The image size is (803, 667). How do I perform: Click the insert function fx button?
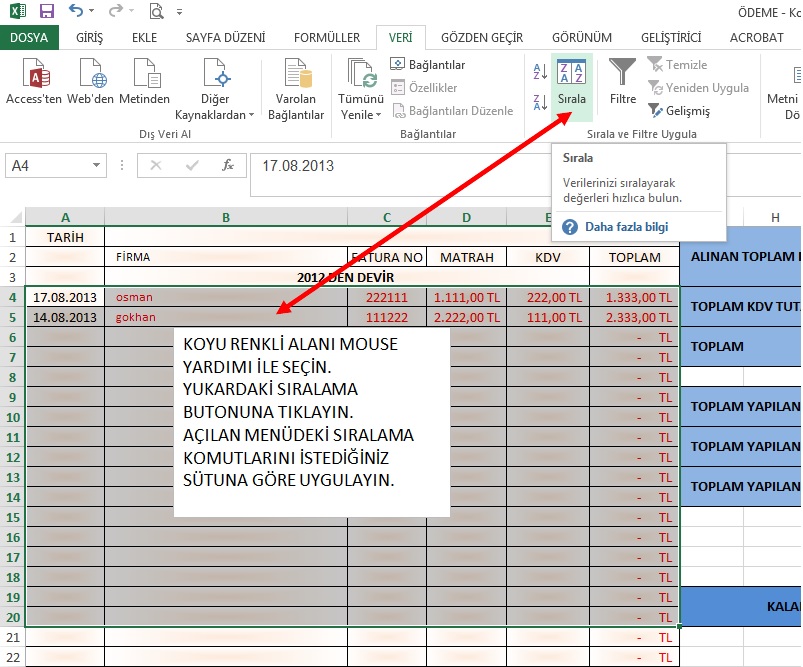pyautogui.click(x=228, y=166)
